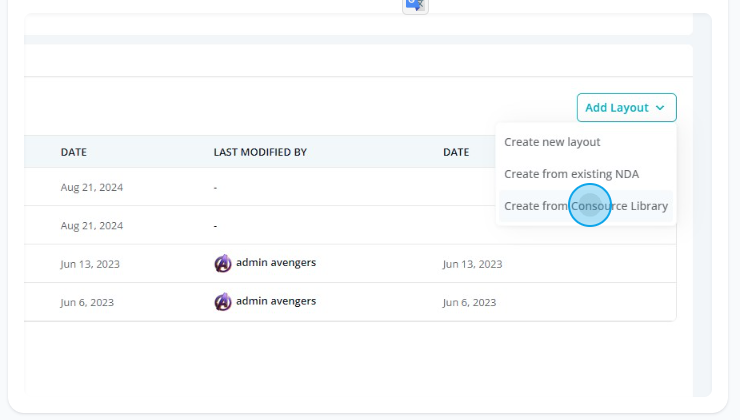
Task: Click second Aug 21, 2024 date cell
Action: coord(92,226)
